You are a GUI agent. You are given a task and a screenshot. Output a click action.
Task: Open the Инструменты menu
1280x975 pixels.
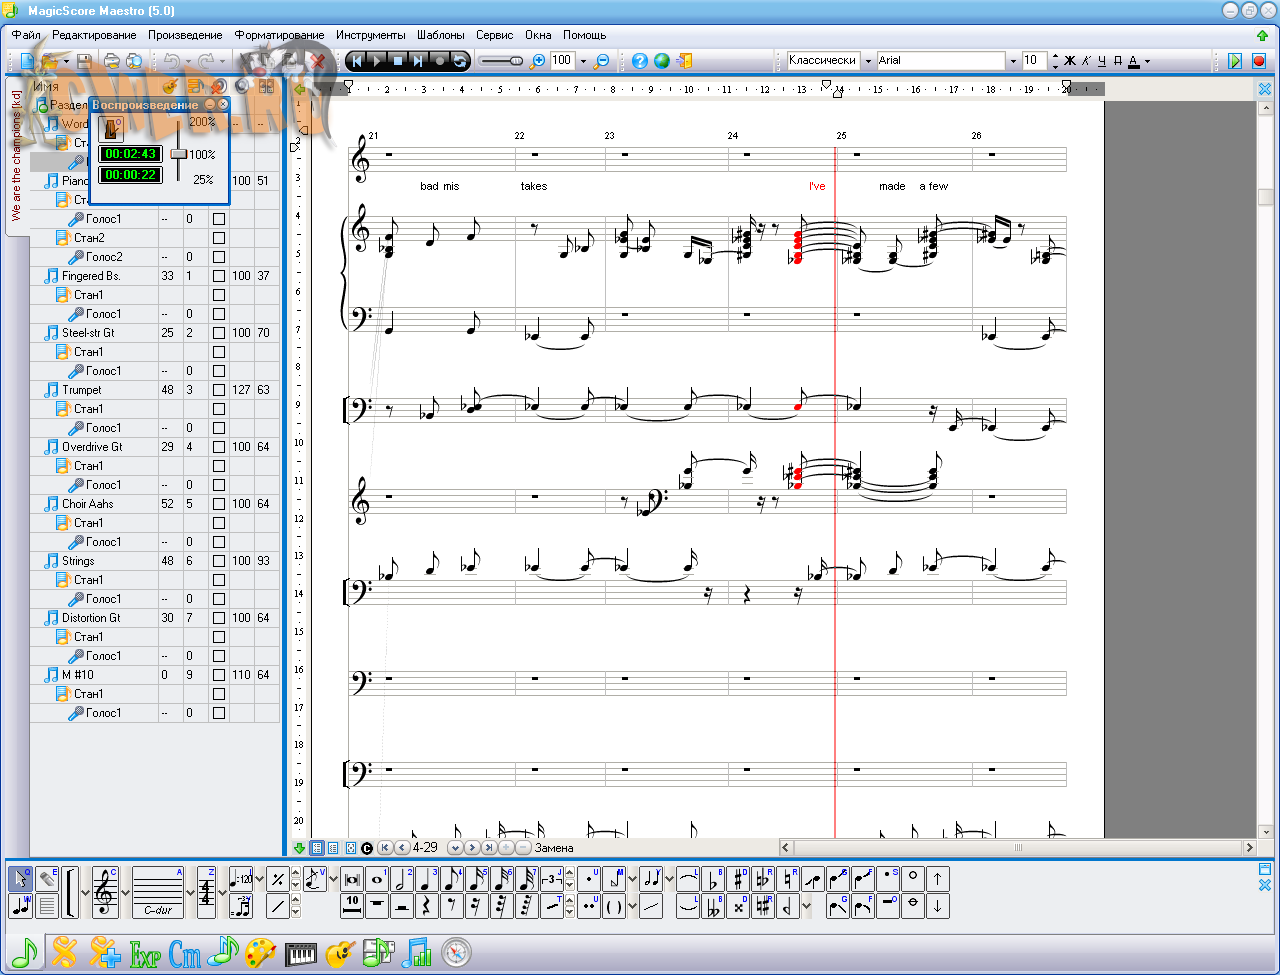click(370, 35)
